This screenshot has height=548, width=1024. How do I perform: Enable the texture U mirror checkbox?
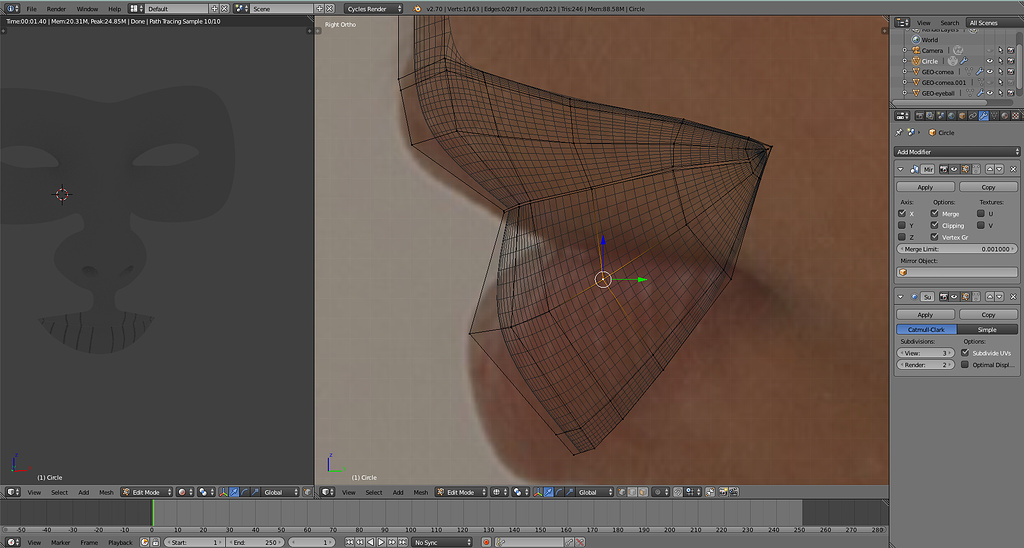pyautogui.click(x=980, y=214)
